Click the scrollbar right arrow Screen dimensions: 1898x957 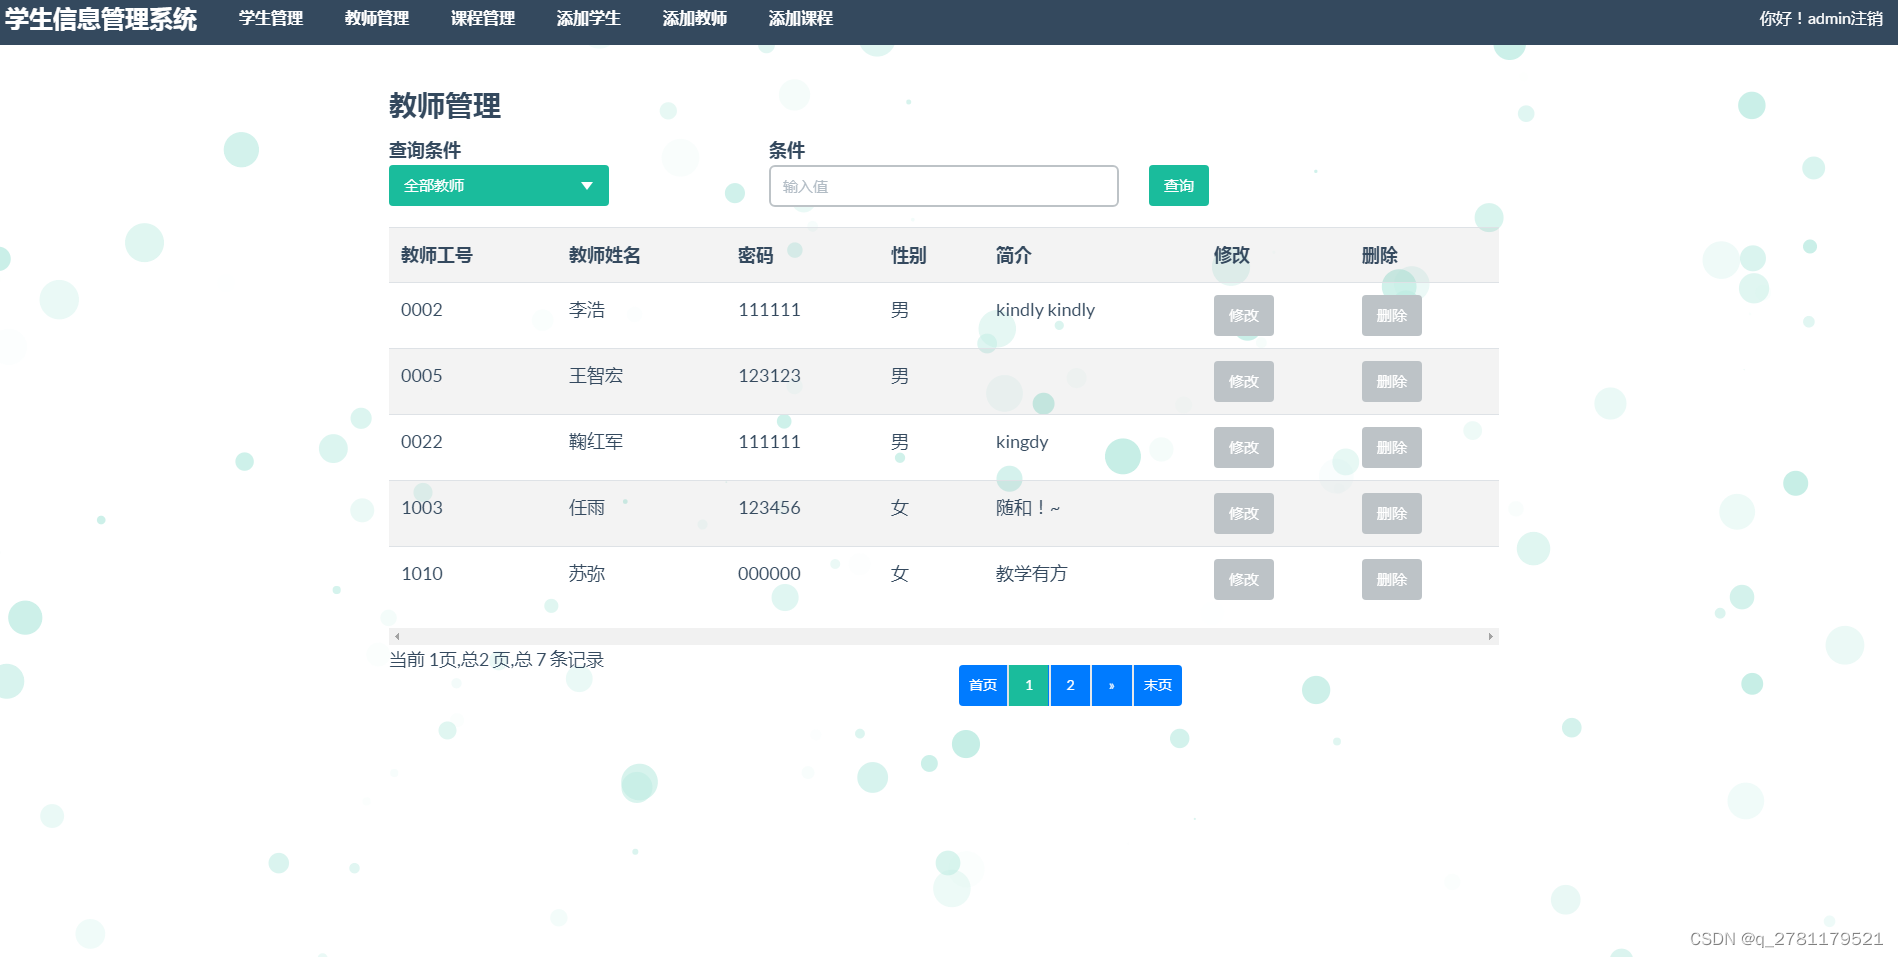click(x=1491, y=636)
